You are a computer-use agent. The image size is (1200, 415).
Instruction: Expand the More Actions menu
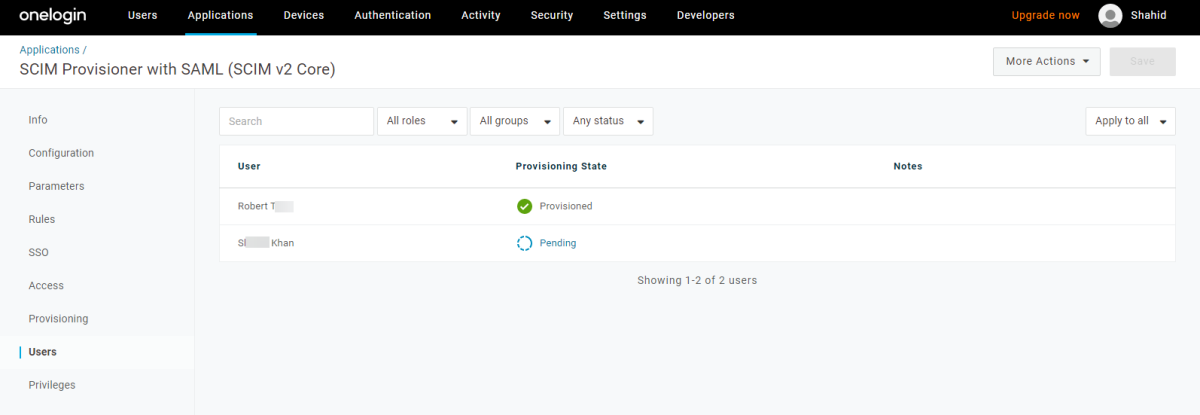(x=1046, y=61)
